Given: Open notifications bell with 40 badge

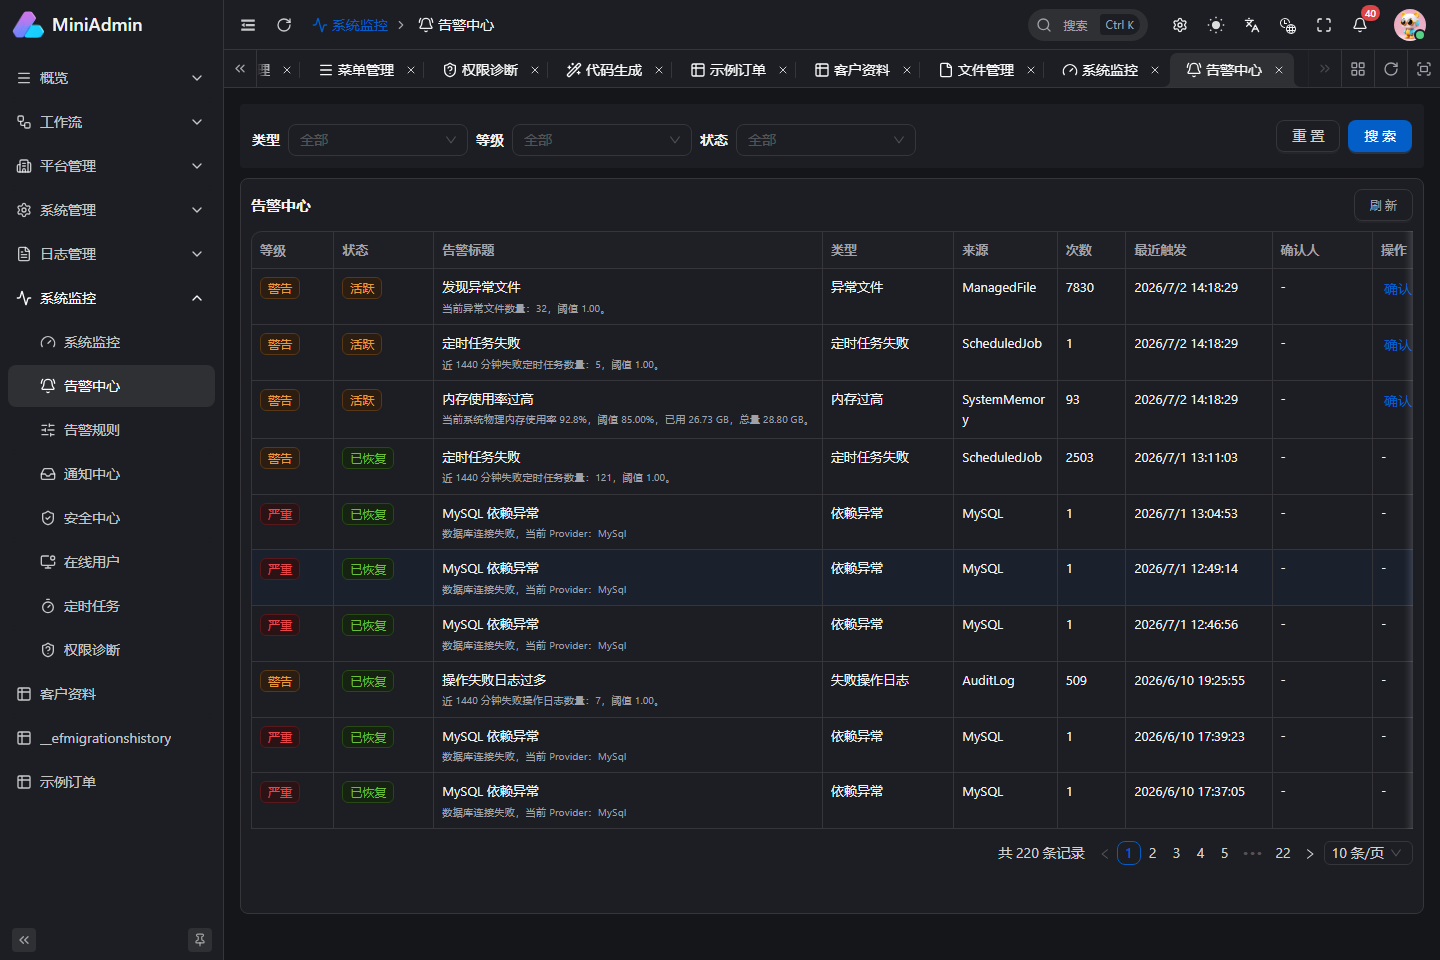Looking at the screenshot, I should (1360, 25).
